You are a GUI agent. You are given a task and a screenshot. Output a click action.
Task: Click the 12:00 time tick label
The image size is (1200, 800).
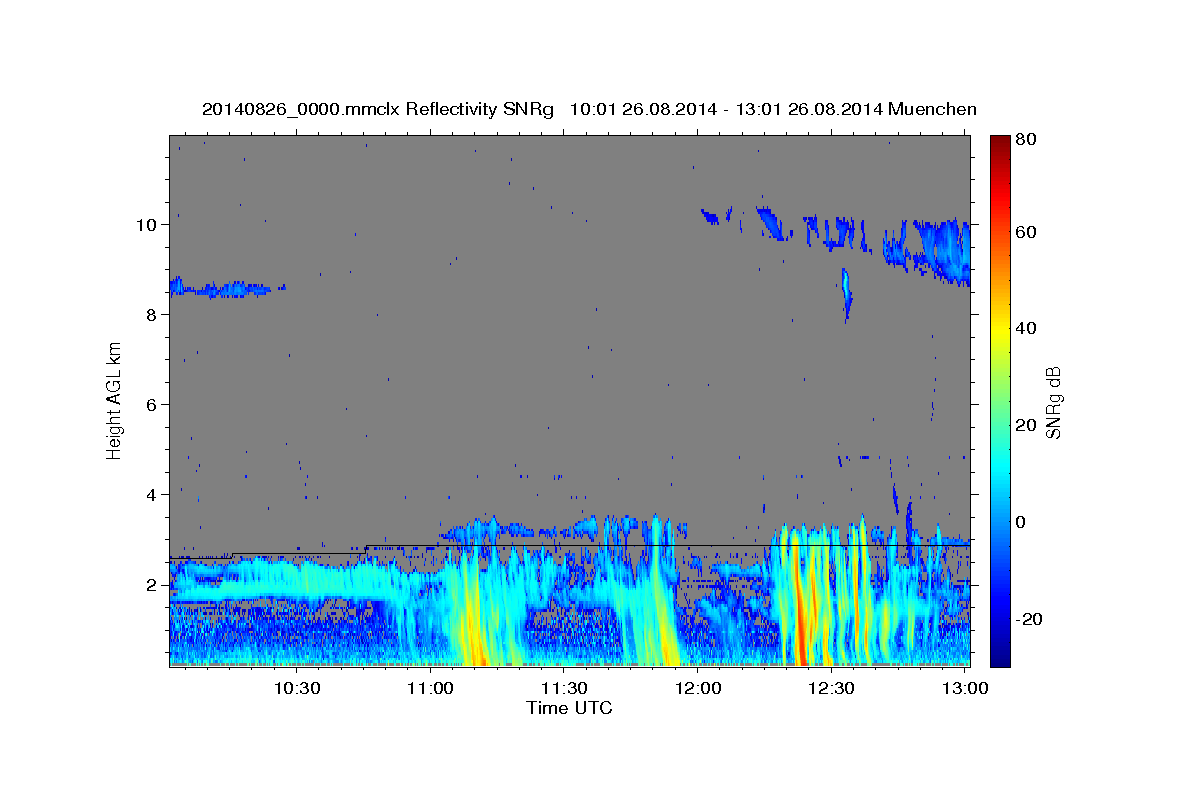[x=699, y=688]
